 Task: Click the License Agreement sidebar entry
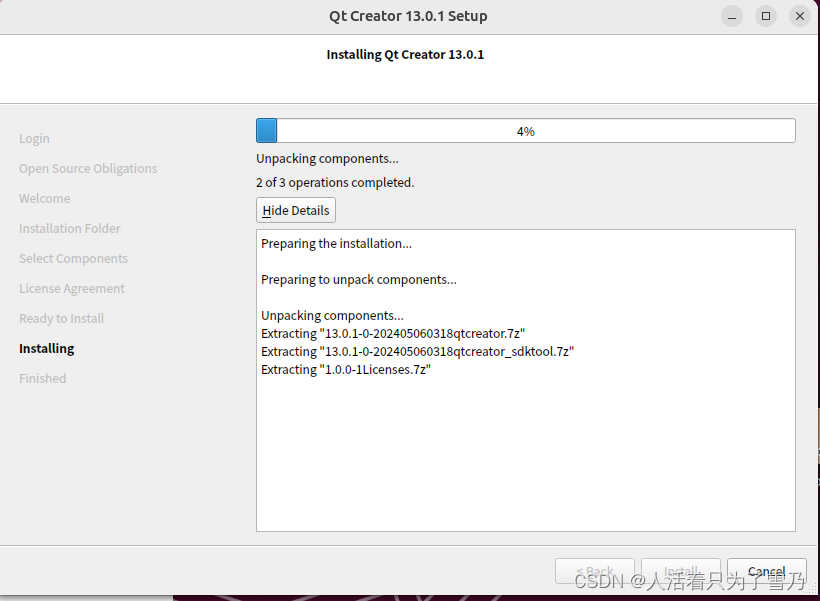pos(71,288)
